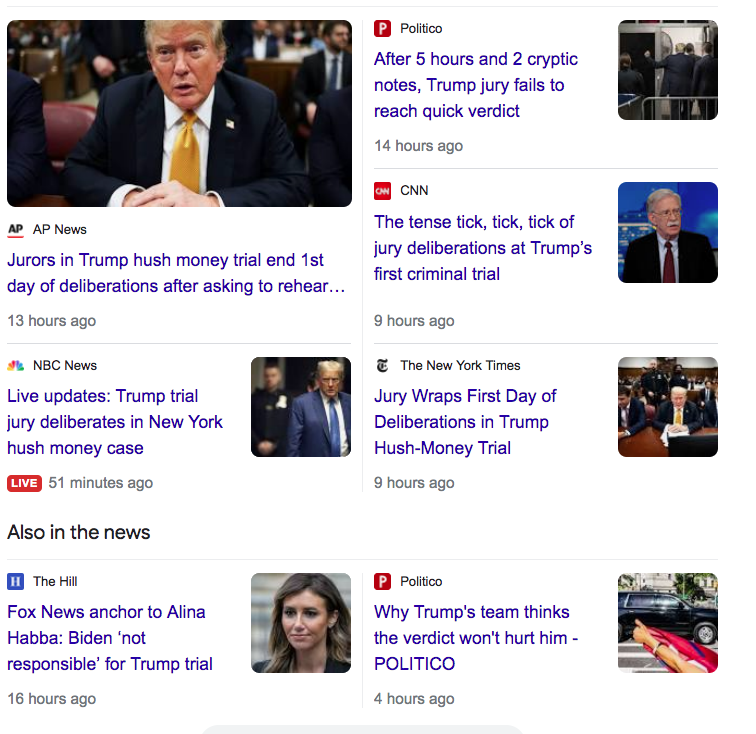Click the red LIVE badge
Viewport: 756px width, 734px height.
point(24,483)
